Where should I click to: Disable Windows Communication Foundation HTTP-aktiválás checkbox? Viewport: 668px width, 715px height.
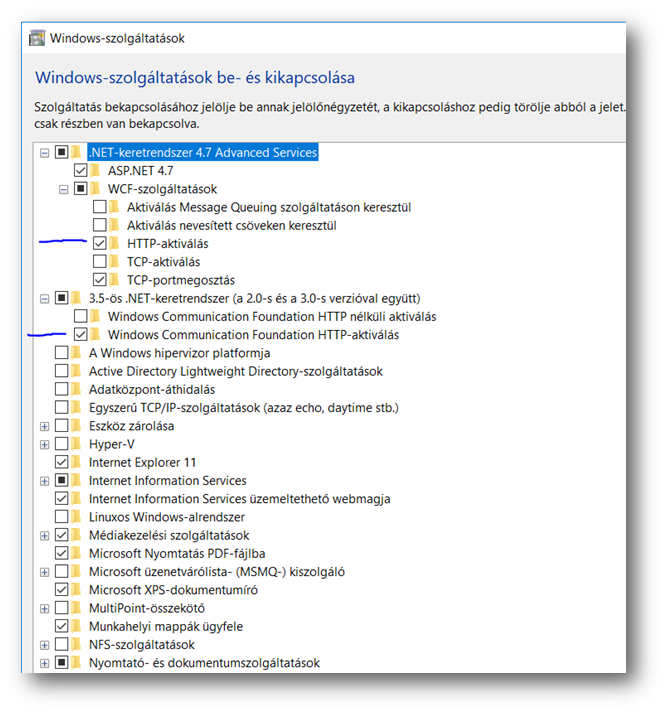(x=81, y=335)
